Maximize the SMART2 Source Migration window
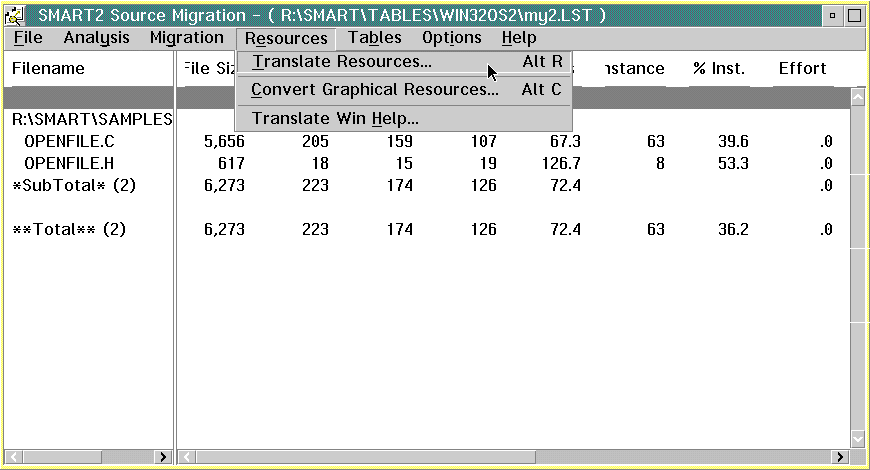This screenshot has height=470, width=870. tap(854, 15)
